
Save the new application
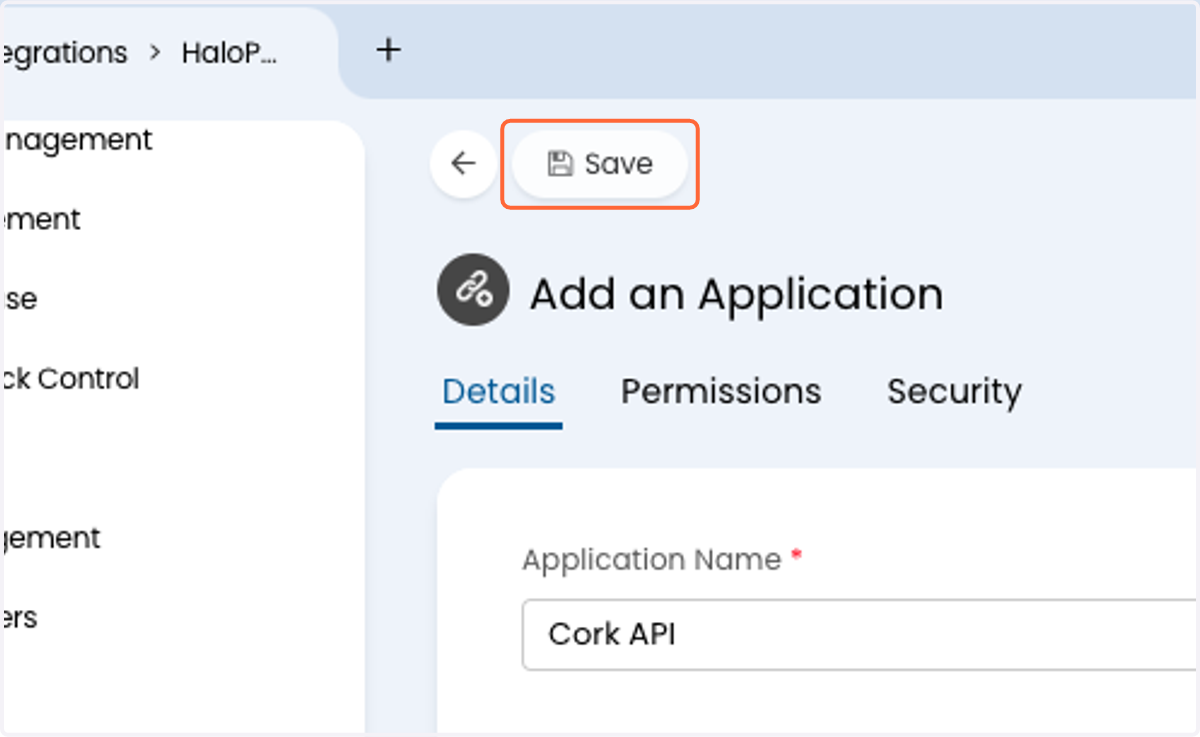pos(599,164)
